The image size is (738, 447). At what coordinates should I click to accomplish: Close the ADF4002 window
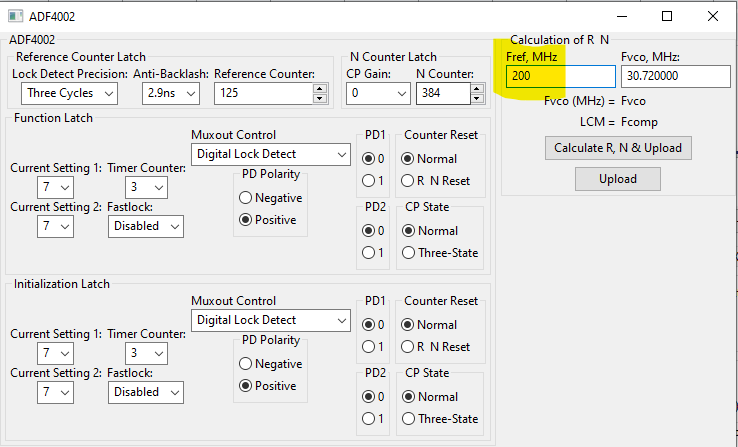click(713, 16)
